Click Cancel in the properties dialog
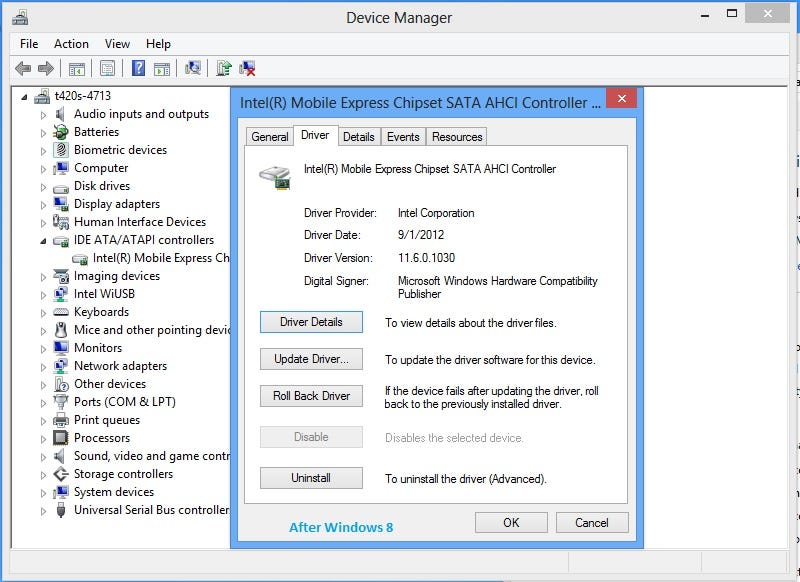 592,523
